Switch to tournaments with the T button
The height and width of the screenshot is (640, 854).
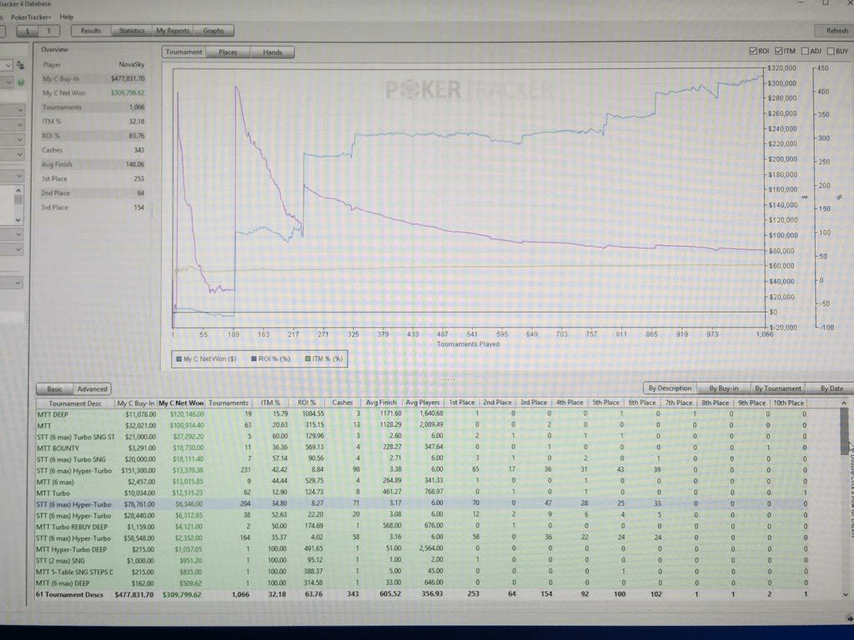point(49,31)
